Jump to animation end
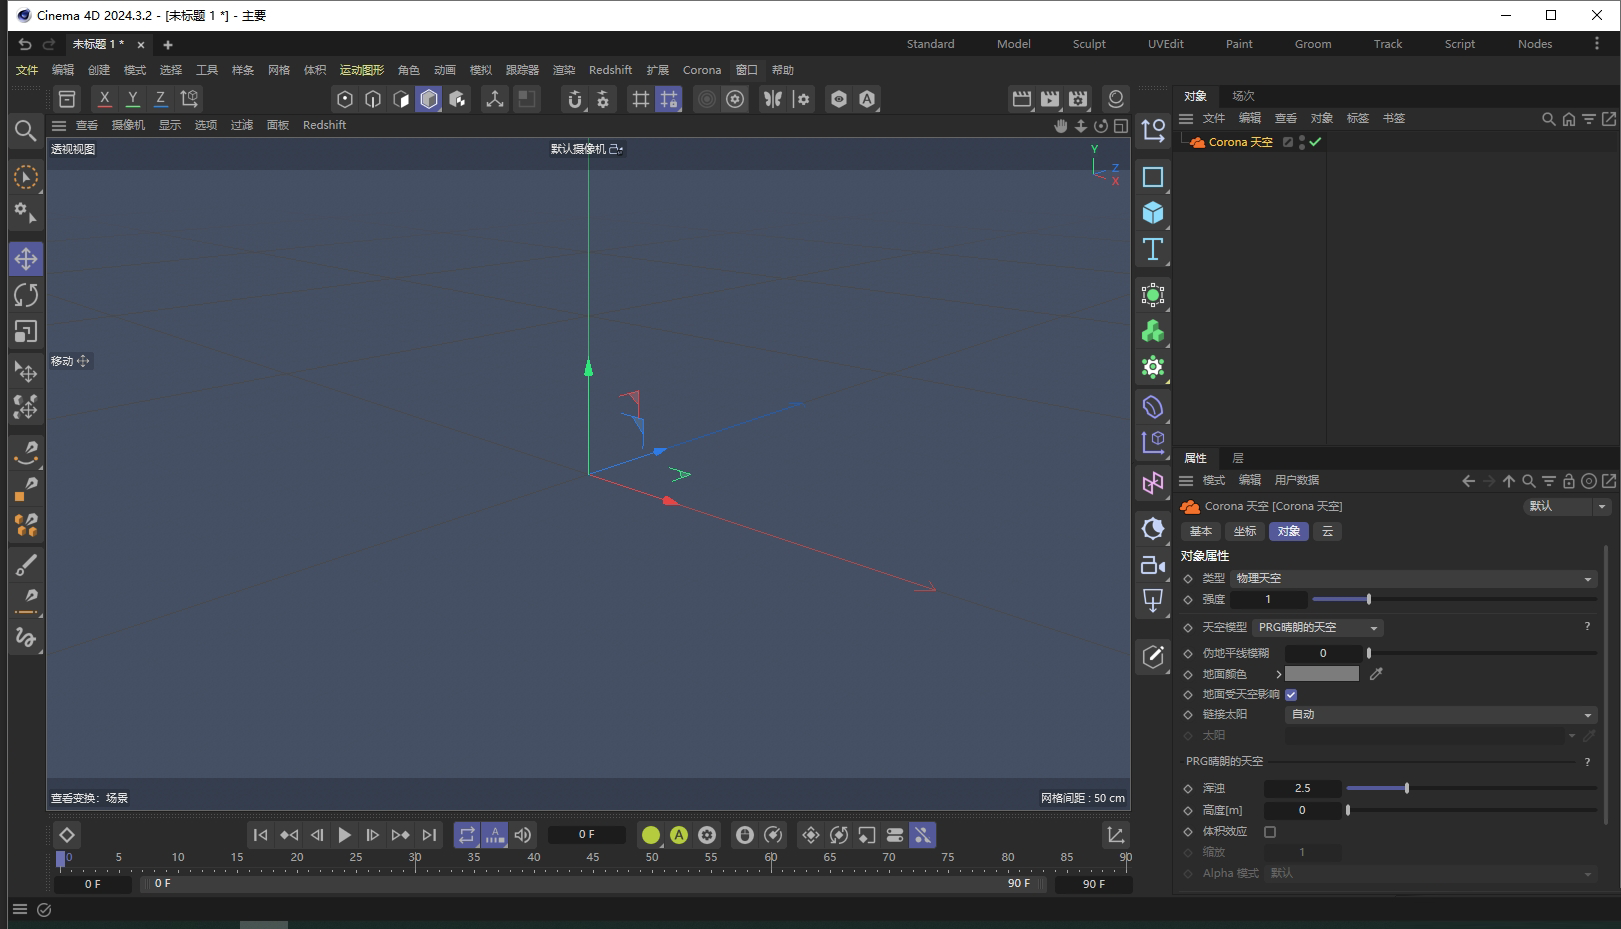The image size is (1621, 929). (429, 835)
